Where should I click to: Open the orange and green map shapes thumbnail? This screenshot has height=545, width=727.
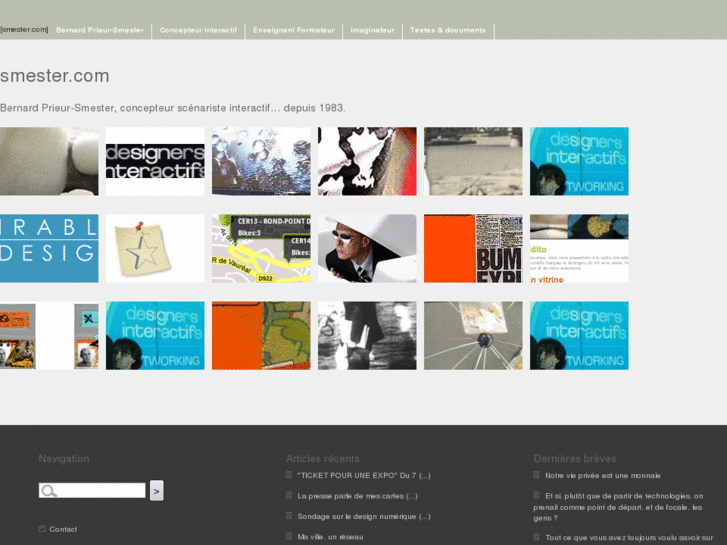pos(261,335)
